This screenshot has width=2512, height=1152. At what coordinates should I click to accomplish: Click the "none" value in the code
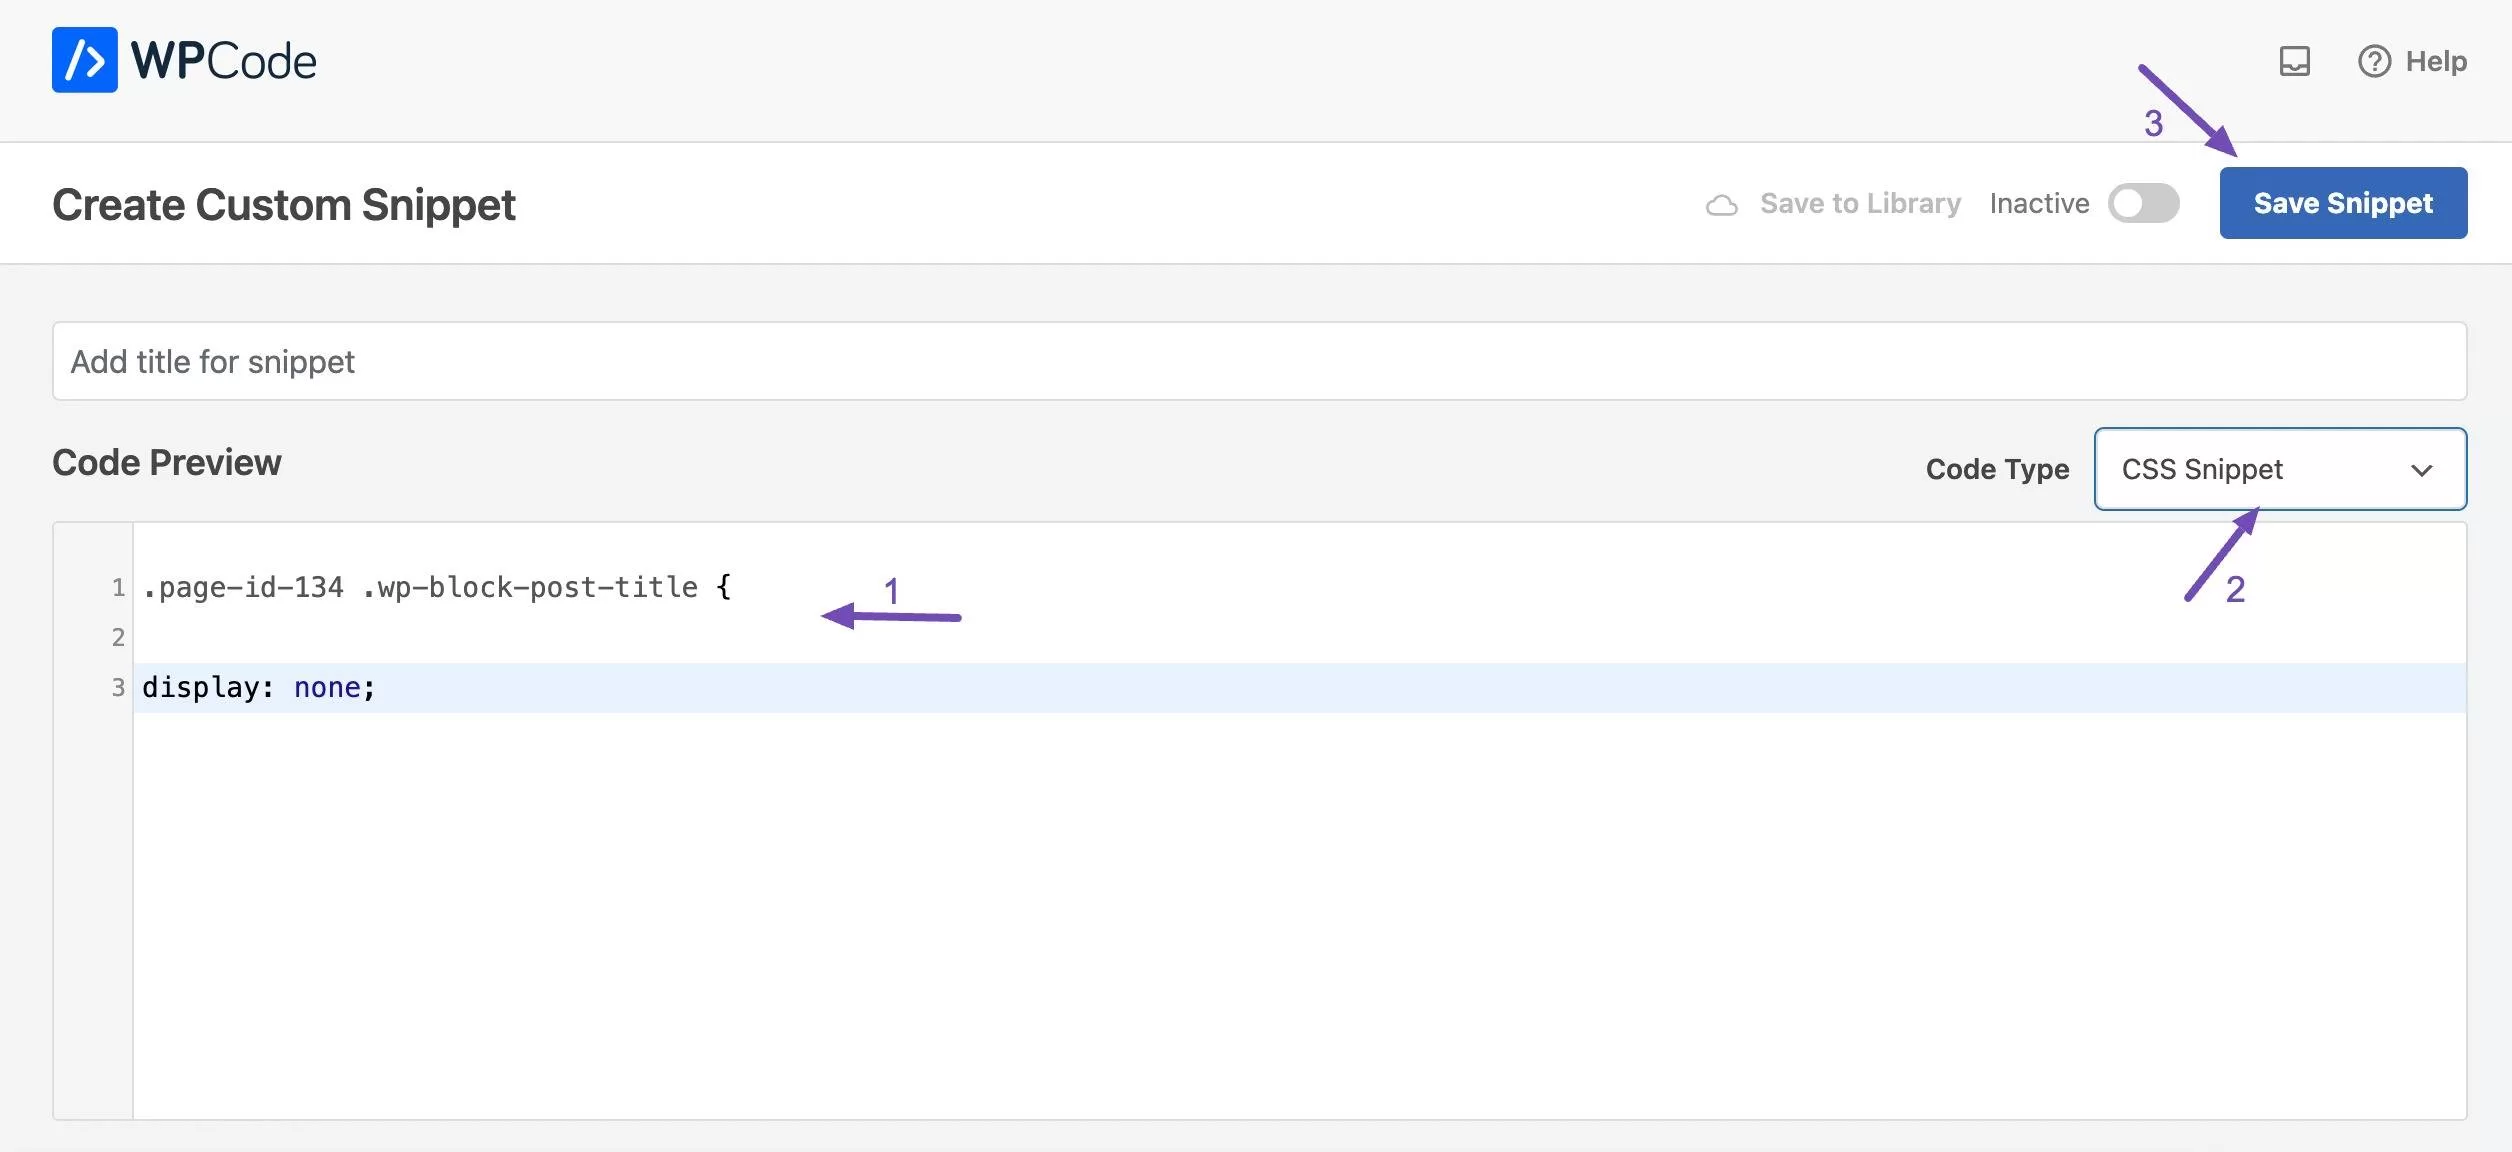327,688
